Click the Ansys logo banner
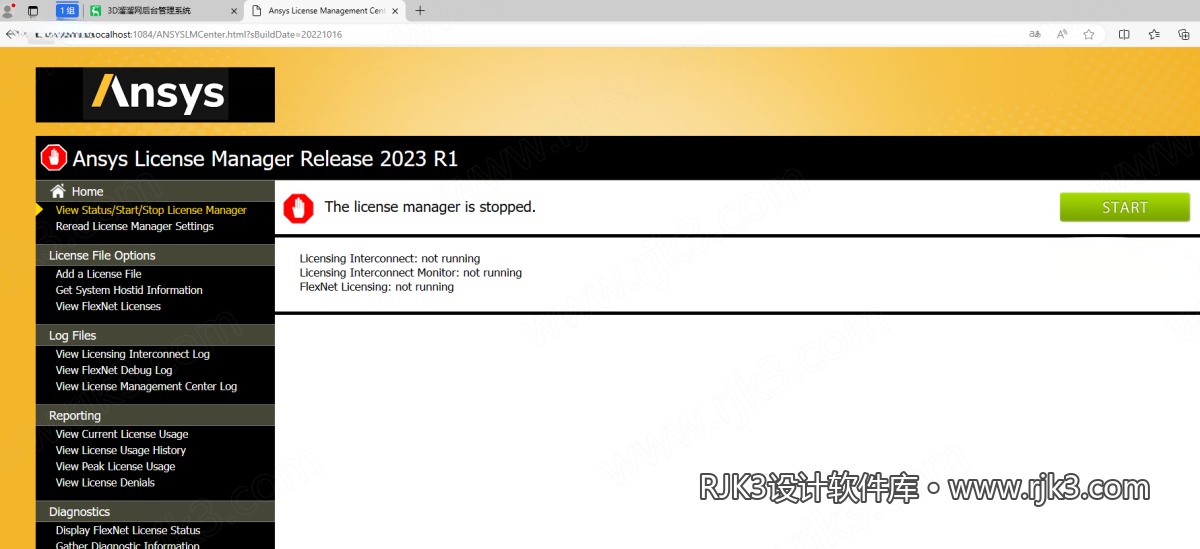The width and height of the screenshot is (1200, 549). coord(155,95)
